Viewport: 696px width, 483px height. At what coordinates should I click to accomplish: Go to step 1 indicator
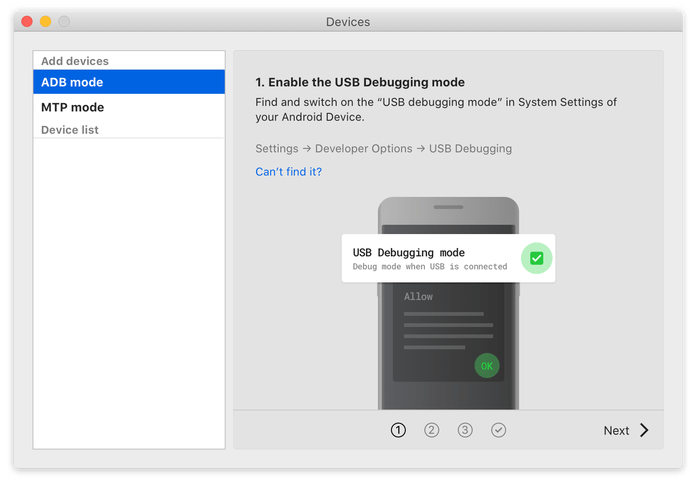point(398,430)
